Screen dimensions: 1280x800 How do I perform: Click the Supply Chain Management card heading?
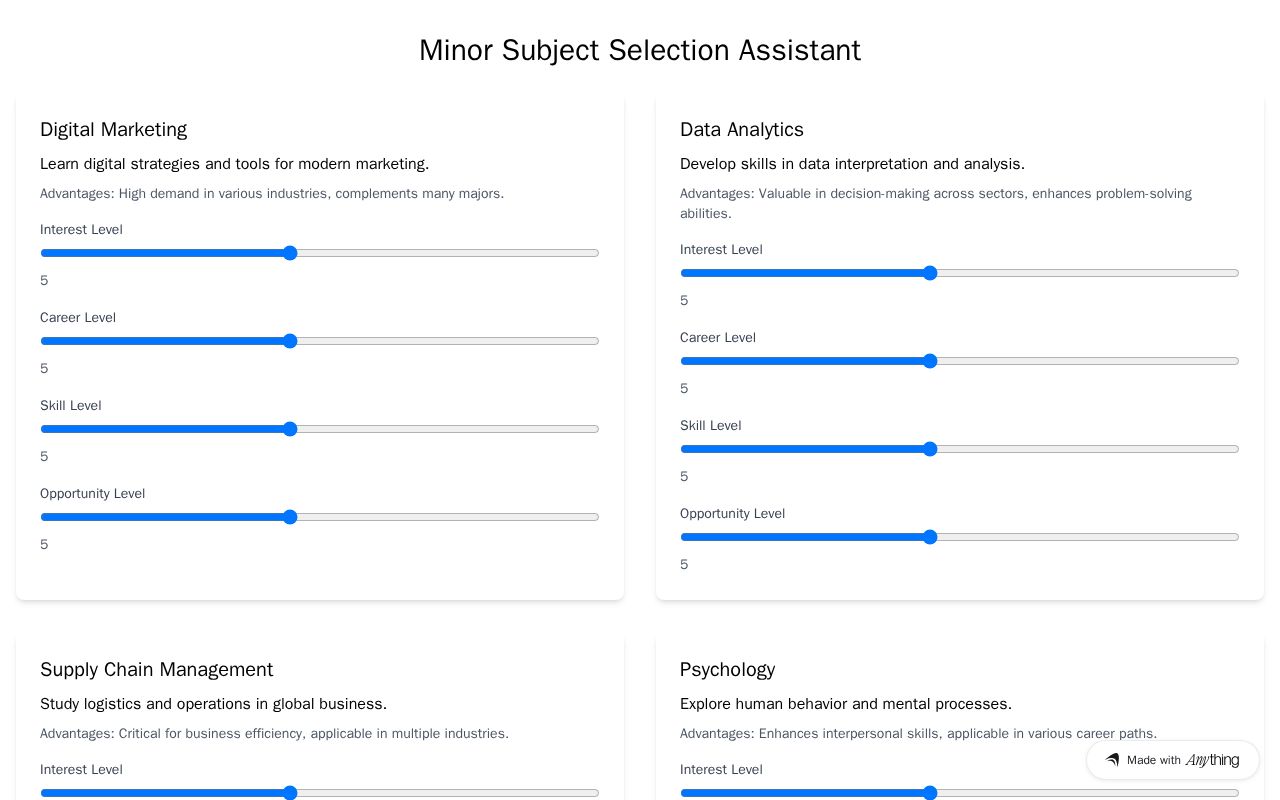click(x=157, y=670)
